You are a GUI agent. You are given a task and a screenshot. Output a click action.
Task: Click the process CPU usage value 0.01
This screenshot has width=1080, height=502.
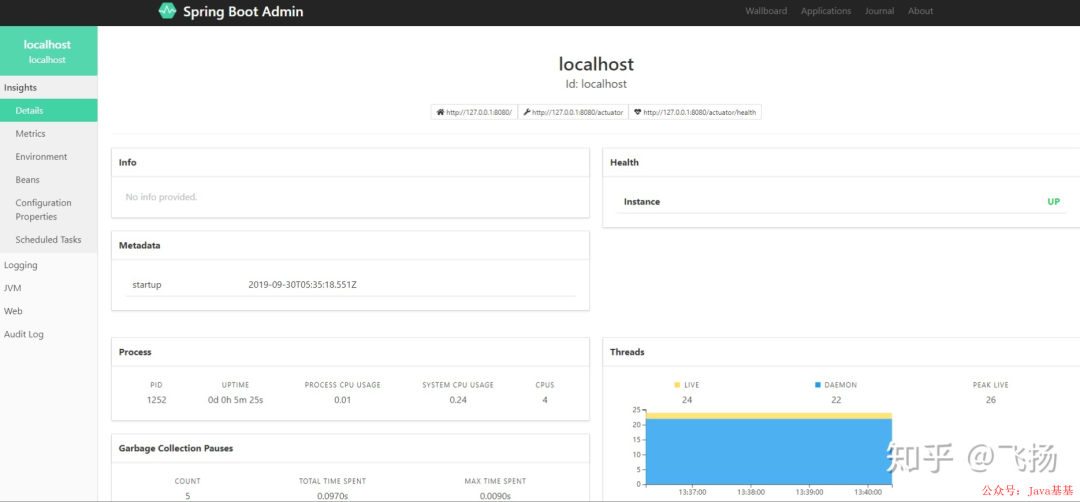pos(342,399)
